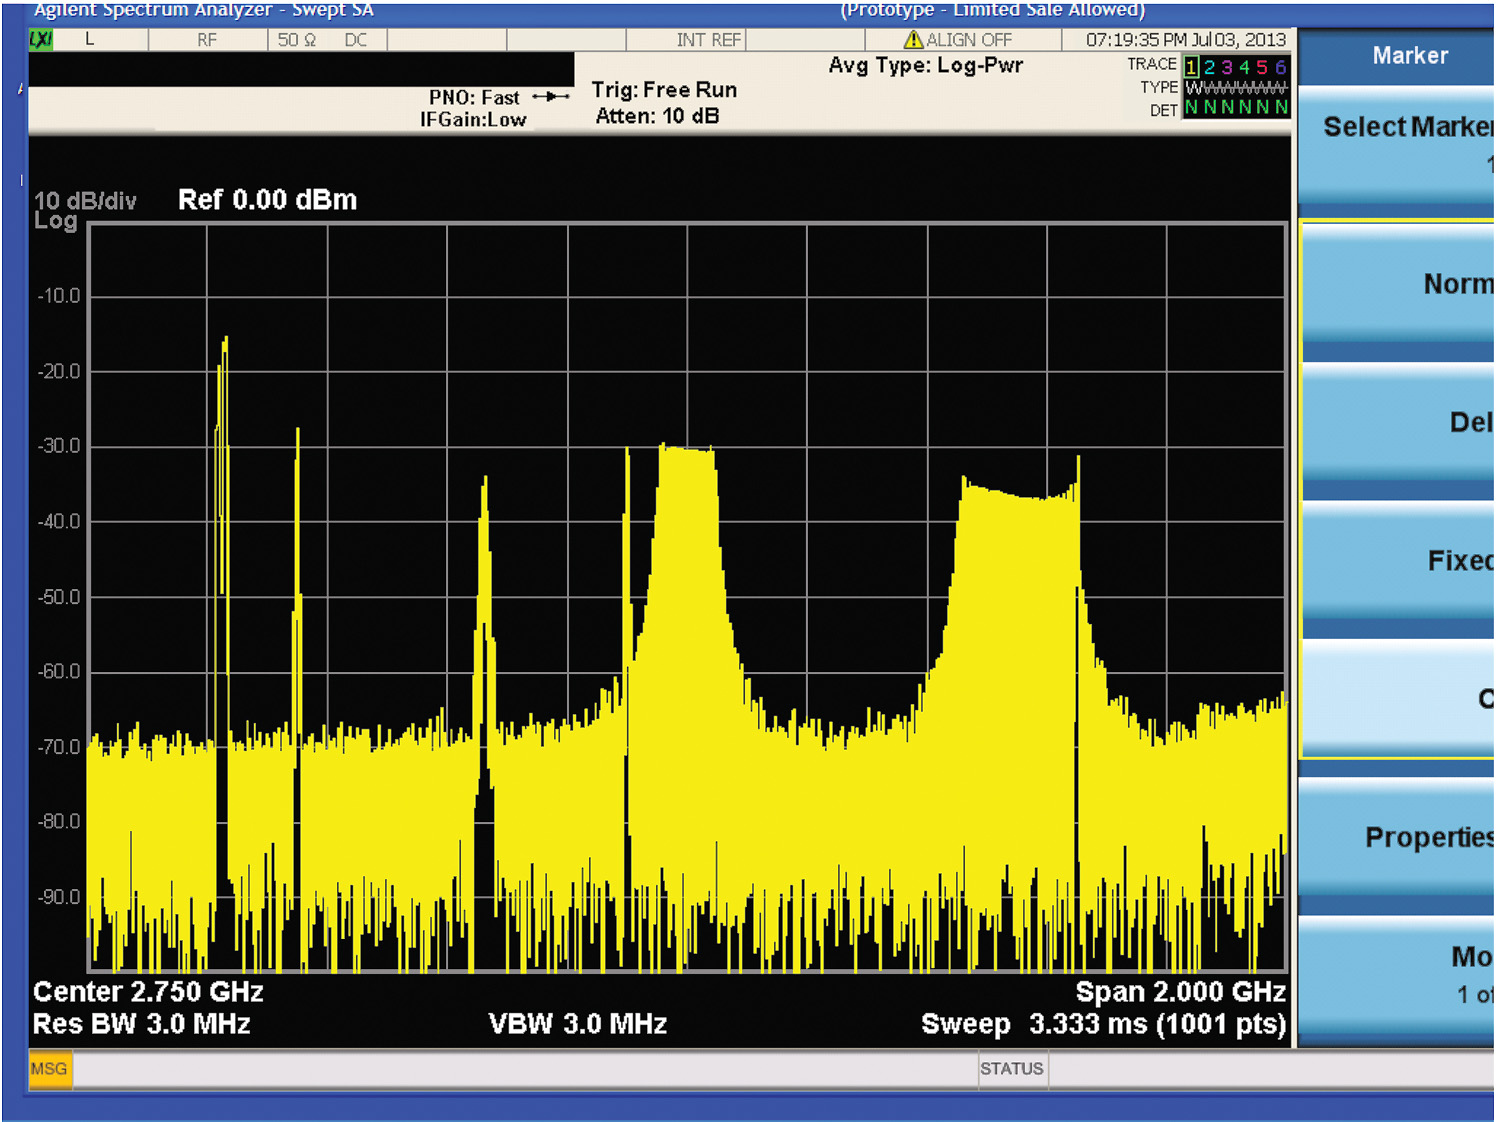
Task: Click the Marker menu title
Action: tap(1409, 56)
